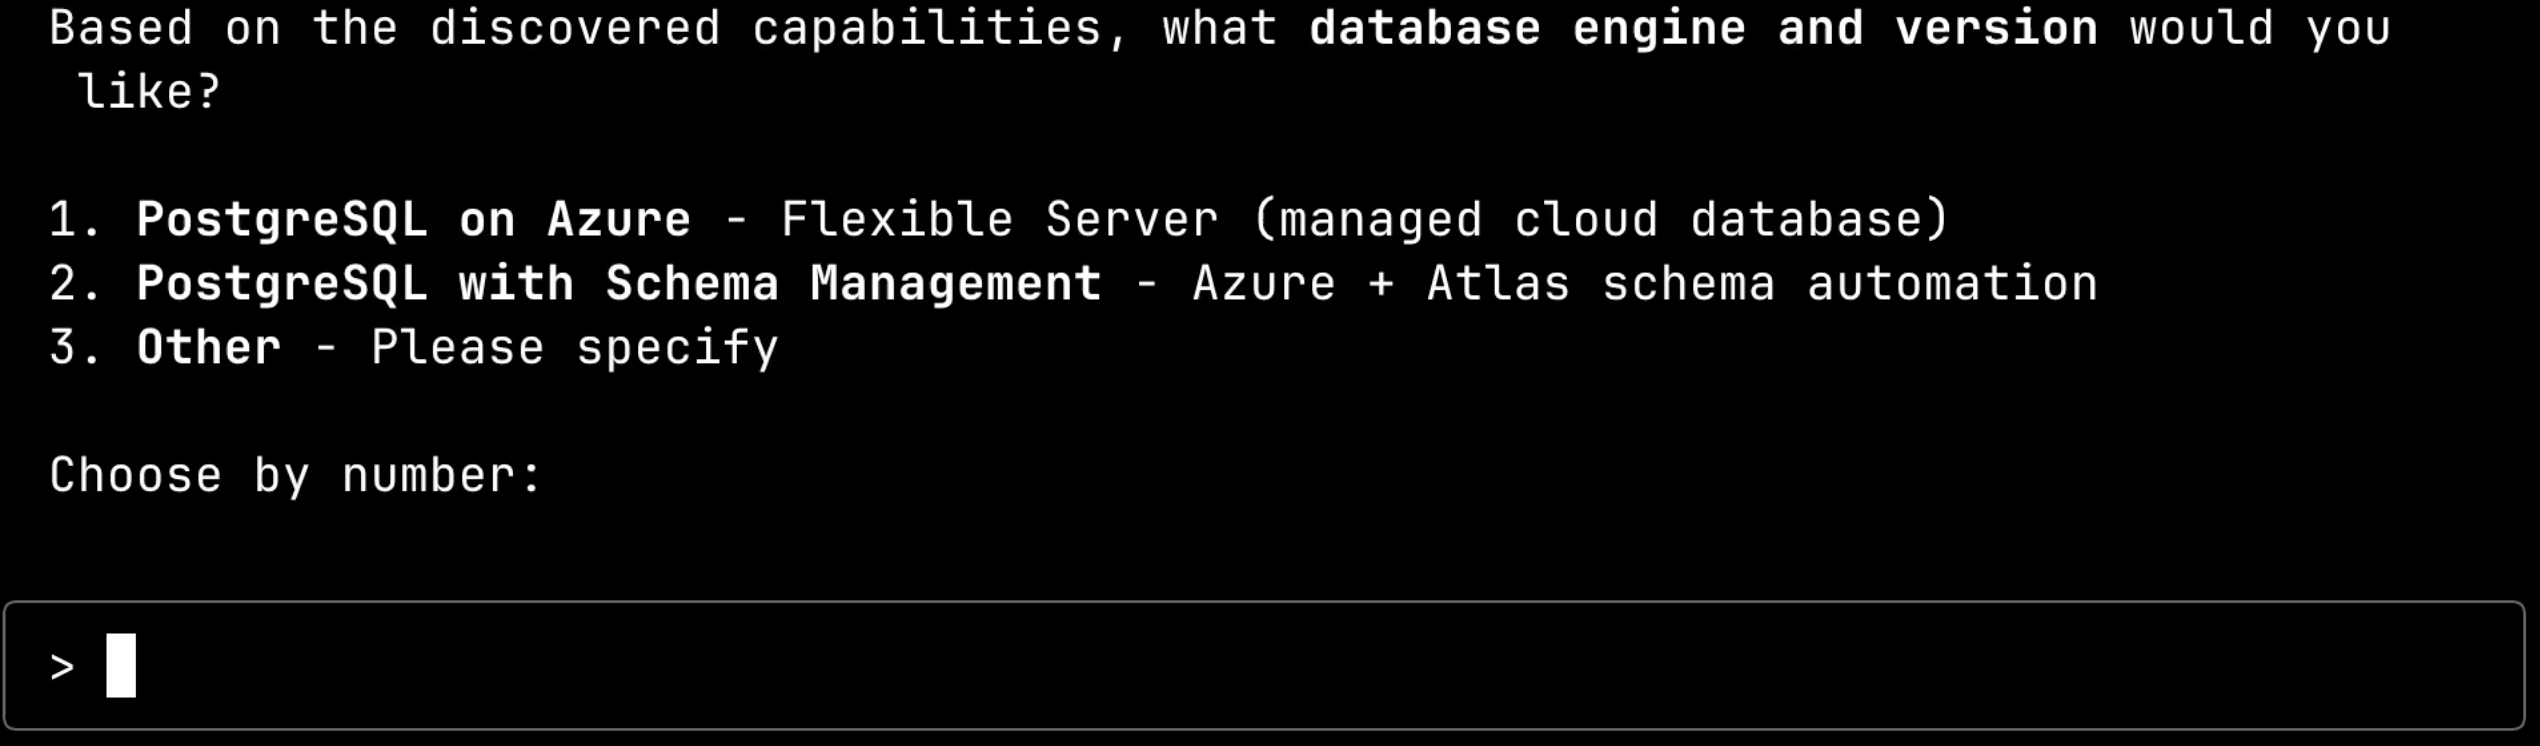
Task: Click 'Flexible Server' description text
Action: coord(1000,220)
